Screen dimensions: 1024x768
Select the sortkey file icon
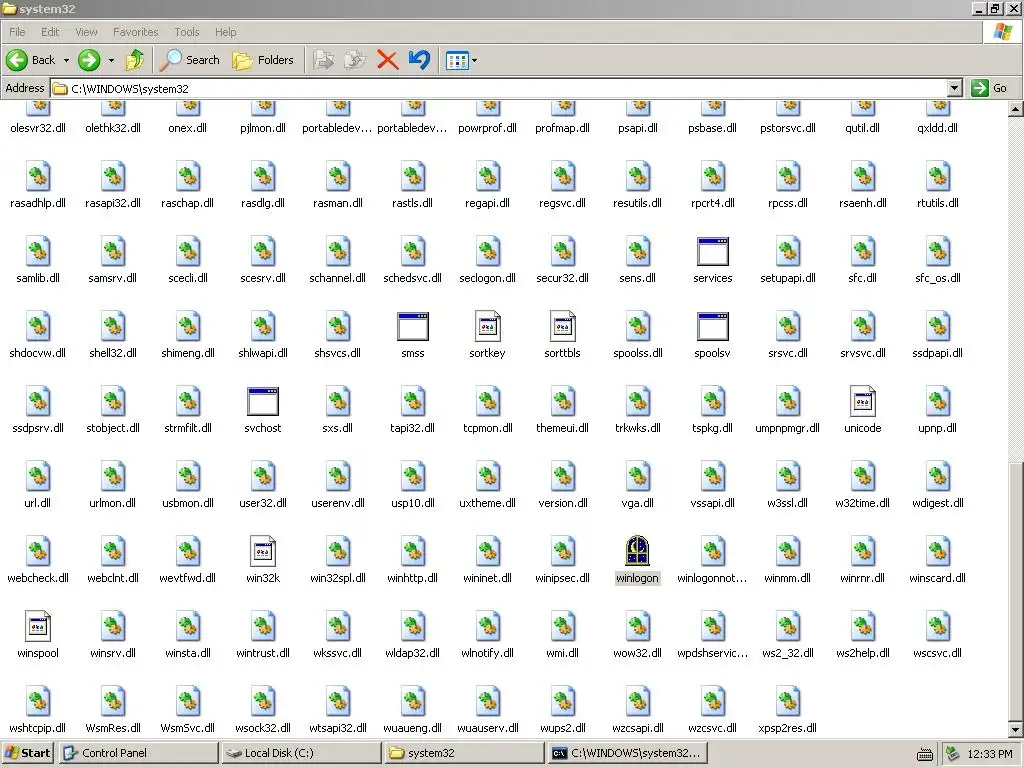(x=487, y=327)
